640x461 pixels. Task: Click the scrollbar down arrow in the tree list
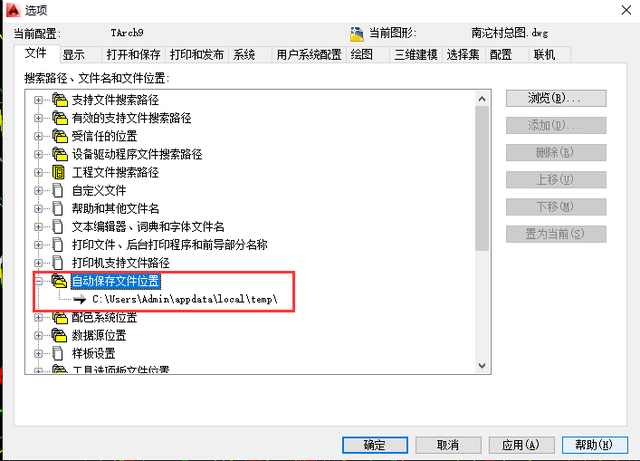pyautogui.click(x=482, y=366)
